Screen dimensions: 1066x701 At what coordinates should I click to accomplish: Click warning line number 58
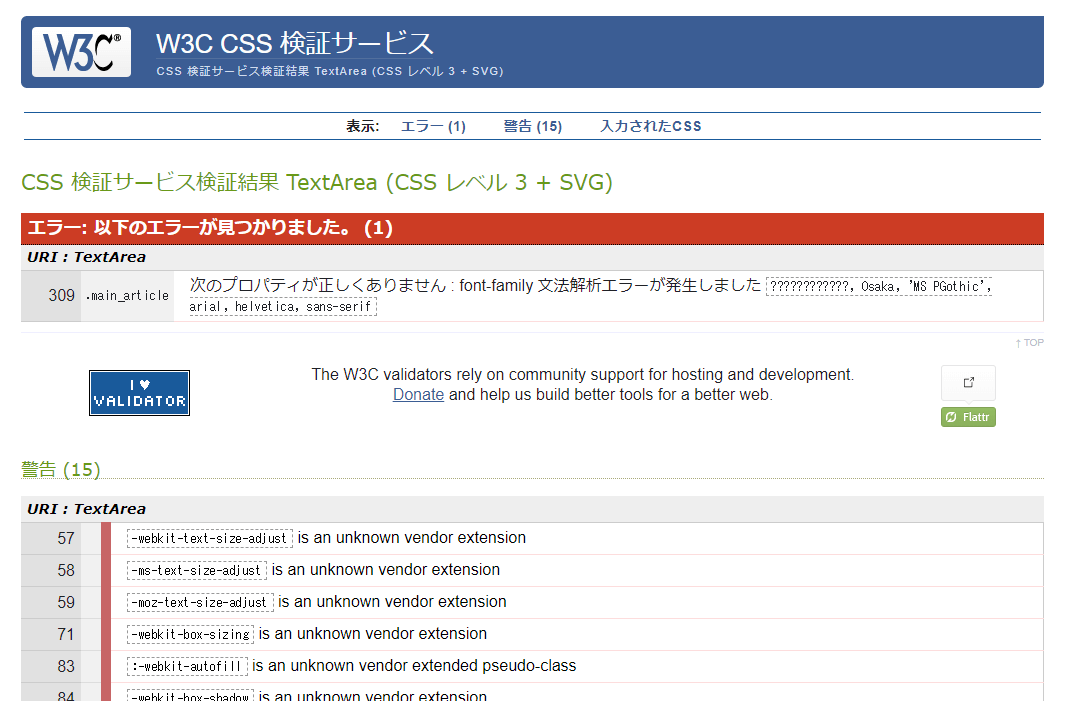pyautogui.click(x=66, y=570)
